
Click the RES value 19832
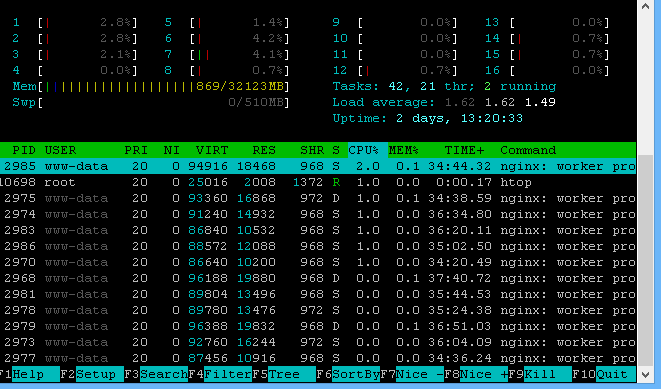click(x=256, y=327)
